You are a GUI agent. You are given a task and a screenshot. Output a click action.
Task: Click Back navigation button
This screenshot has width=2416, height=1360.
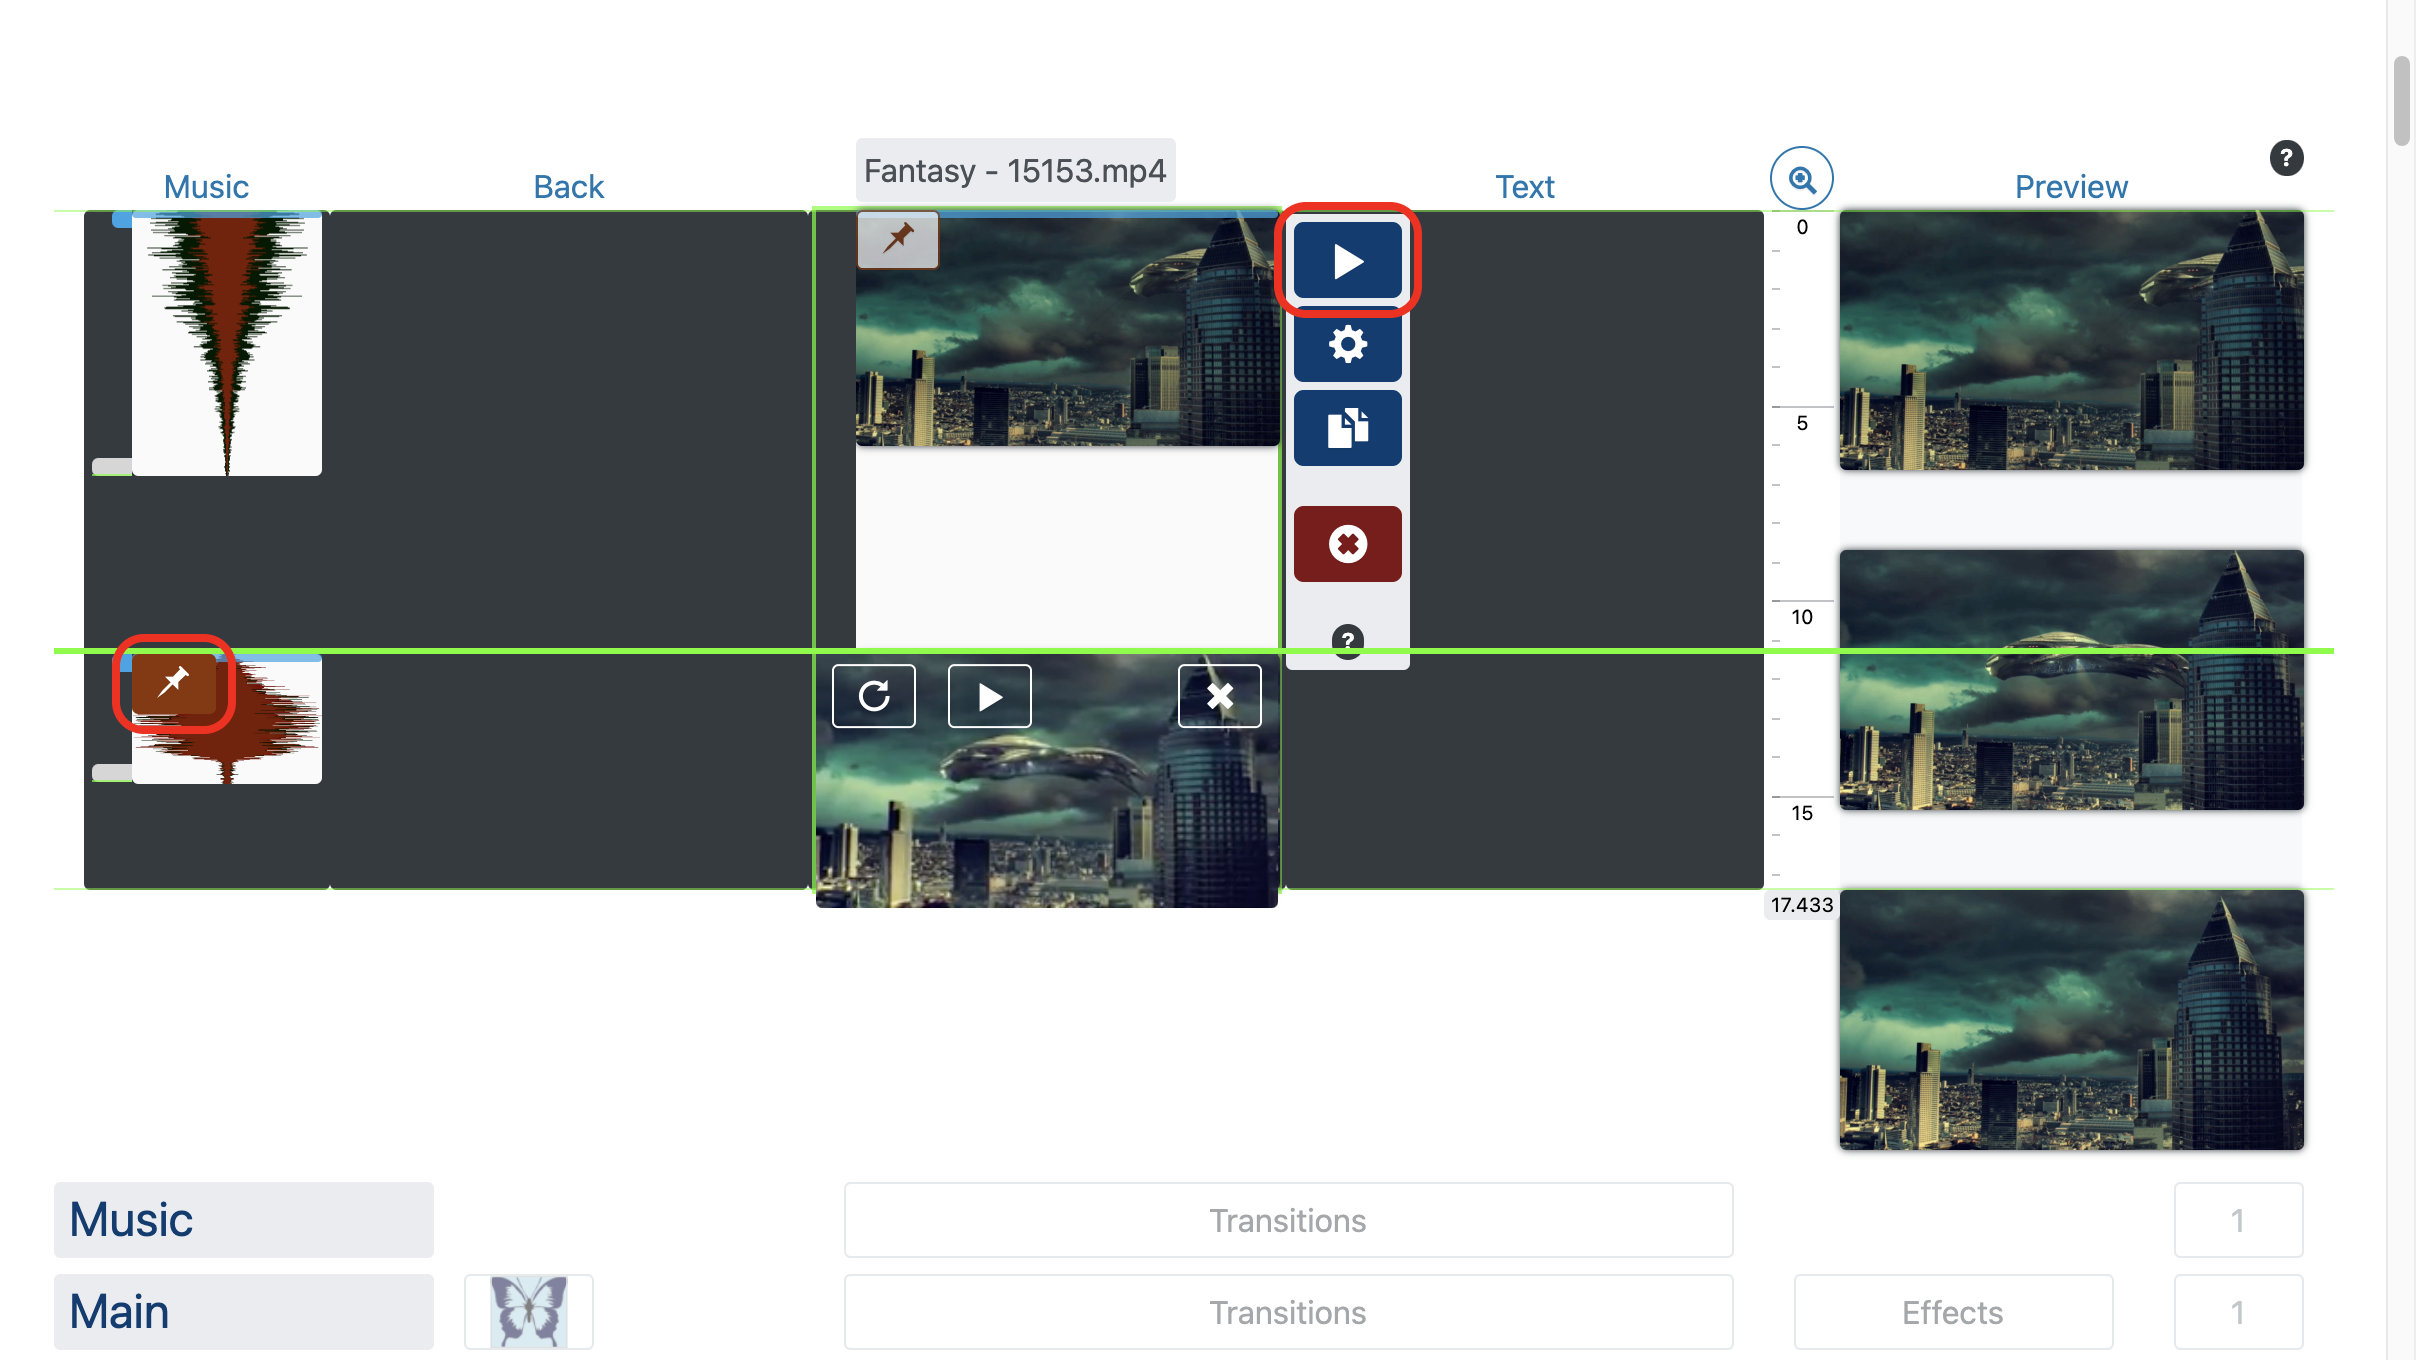coord(569,186)
